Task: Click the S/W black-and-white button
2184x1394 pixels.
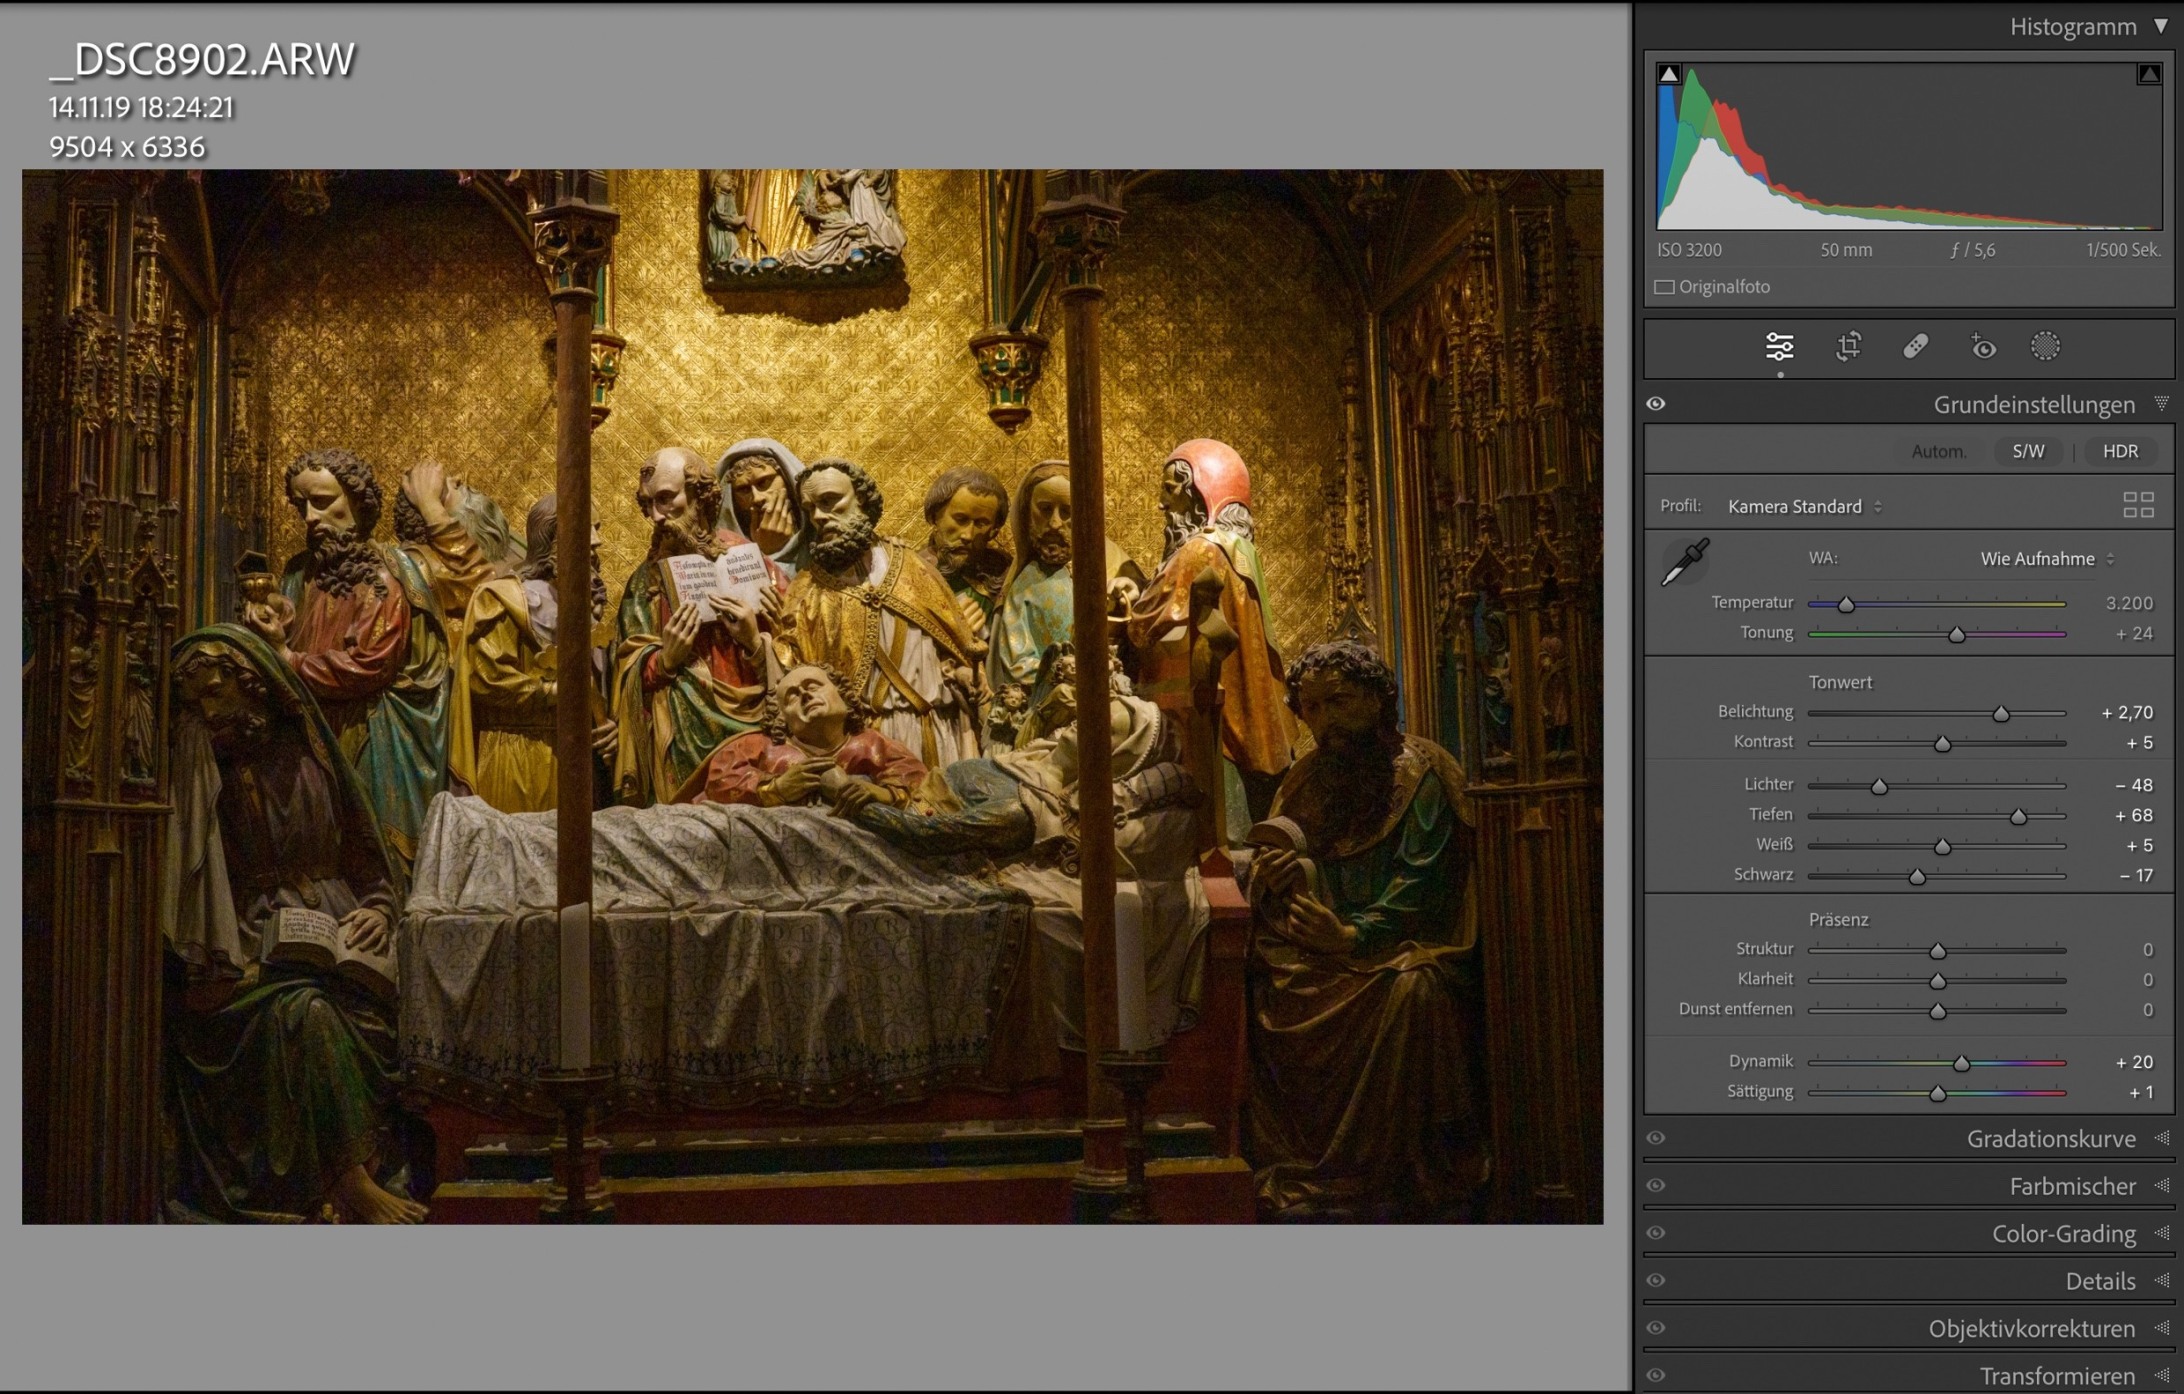Action: pyautogui.click(x=2027, y=451)
